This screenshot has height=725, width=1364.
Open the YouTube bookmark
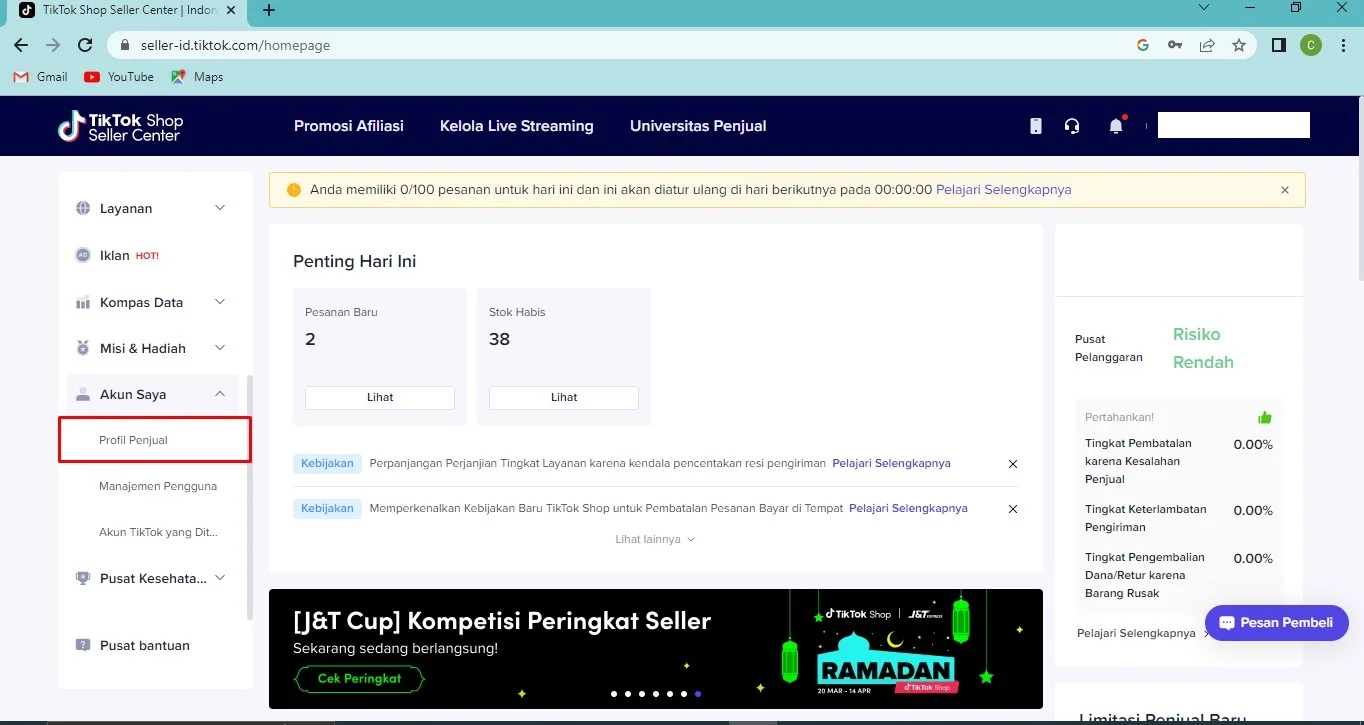(x=119, y=77)
